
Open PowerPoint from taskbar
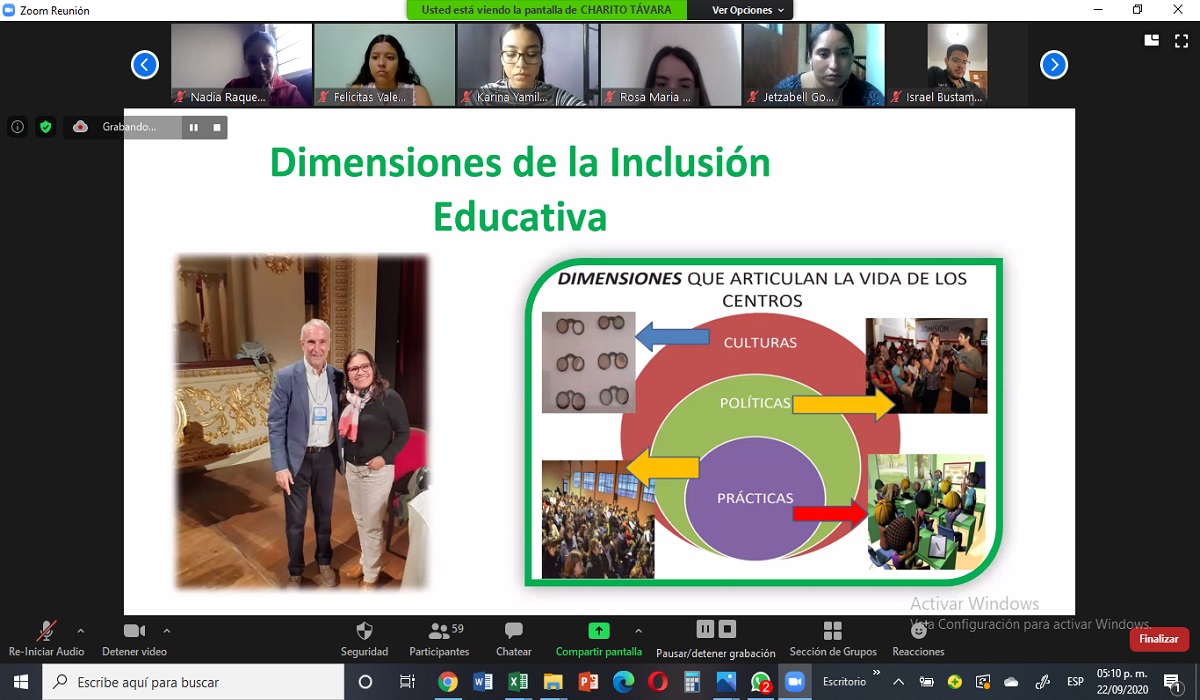(x=588, y=682)
